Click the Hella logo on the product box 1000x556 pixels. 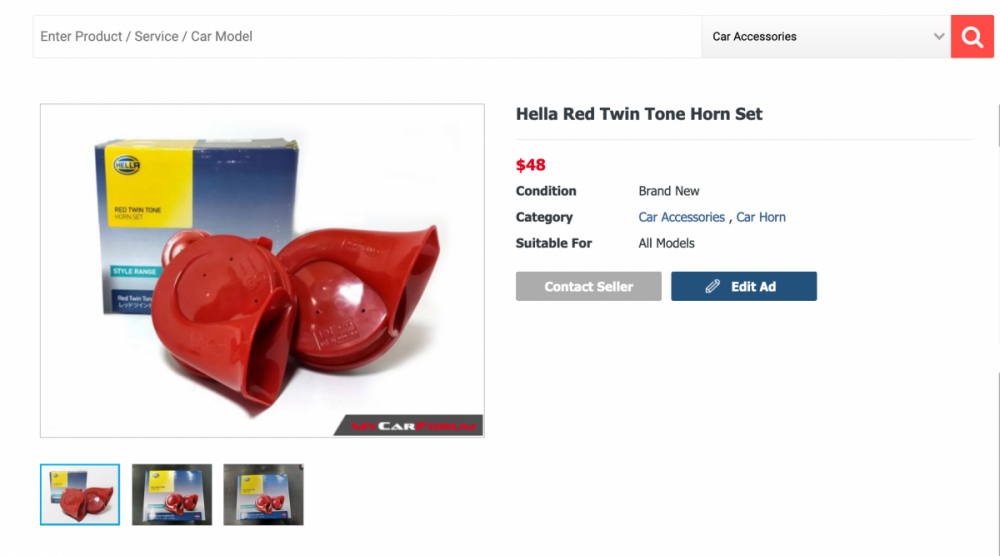click(x=127, y=164)
